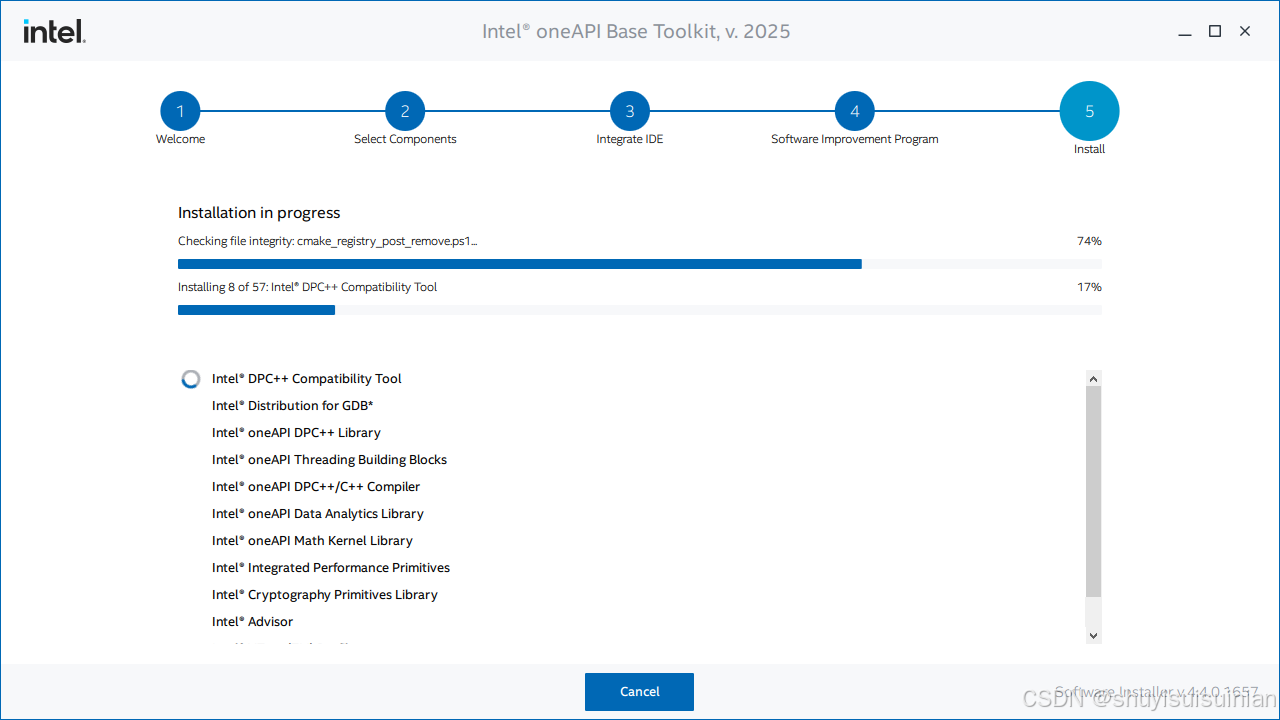This screenshot has height=720, width=1280.
Task: Click the spinning progress icon beside DPC++ Compatibility Tool
Action: (191, 379)
